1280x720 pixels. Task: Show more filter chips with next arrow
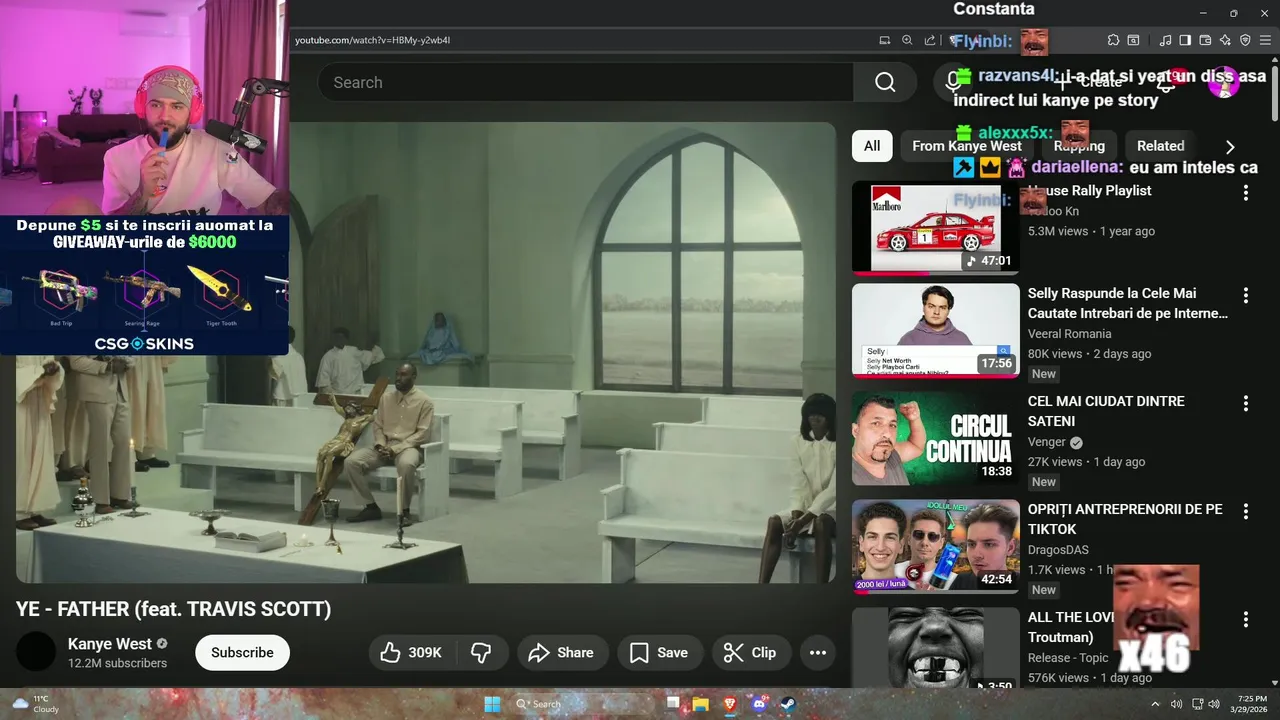[x=1230, y=146]
